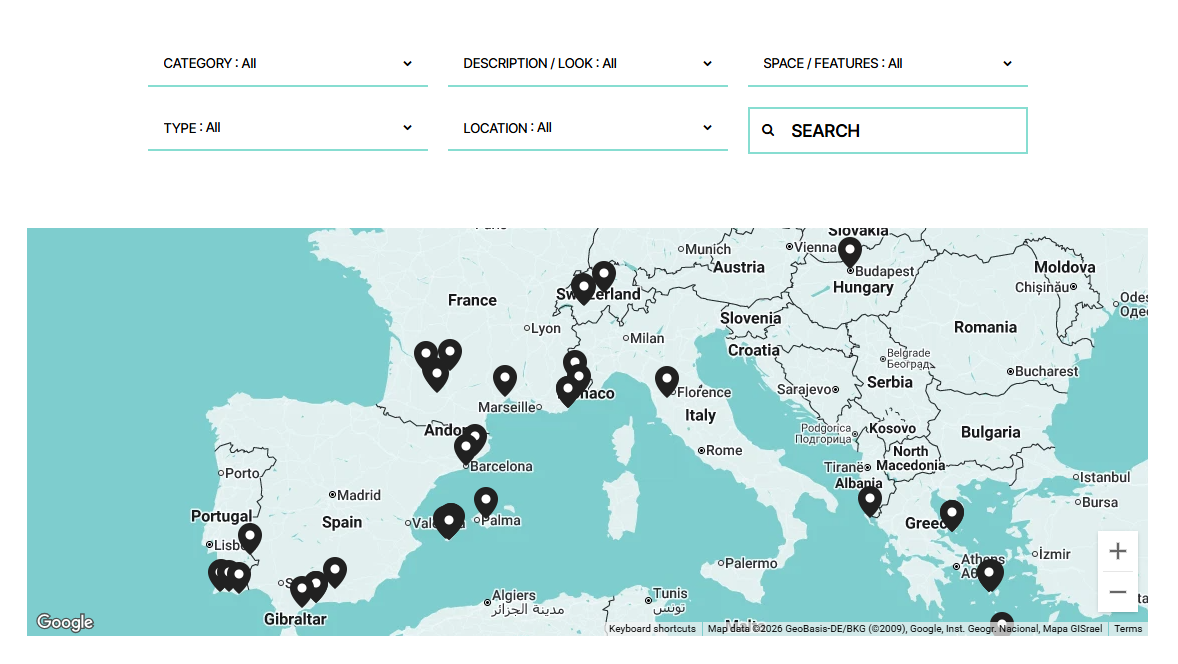The width and height of the screenshot is (1178, 664).
Task: Select the left pin over Switzerland label
Action: (583, 289)
